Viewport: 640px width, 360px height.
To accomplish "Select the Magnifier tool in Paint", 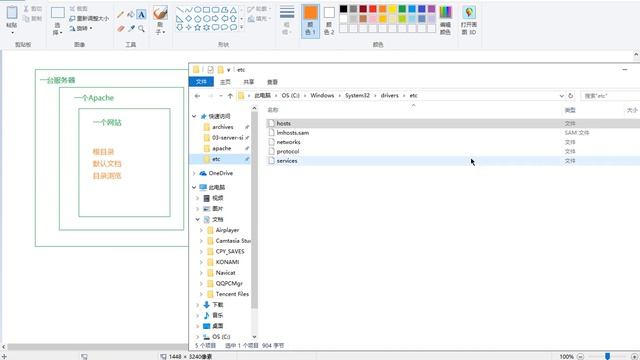I will pos(141,29).
